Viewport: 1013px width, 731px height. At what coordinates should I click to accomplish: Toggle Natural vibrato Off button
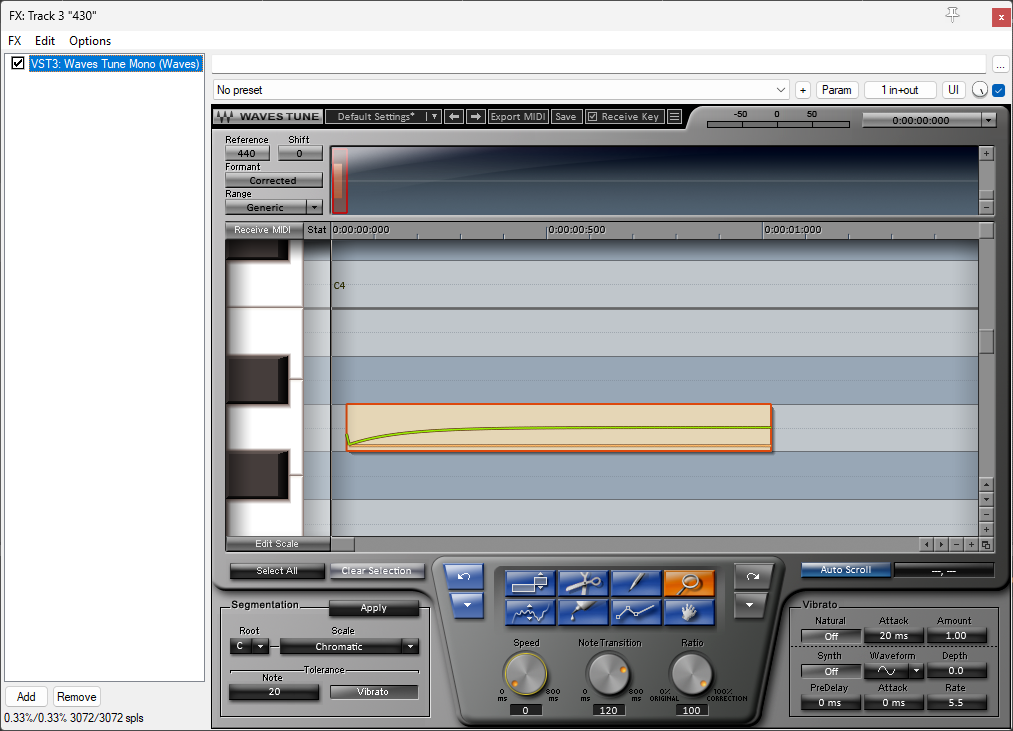coord(831,636)
